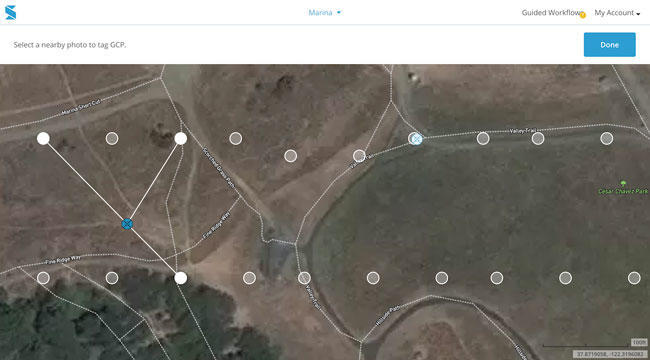Select the white photo point near Marina Short Cut

click(x=43, y=139)
